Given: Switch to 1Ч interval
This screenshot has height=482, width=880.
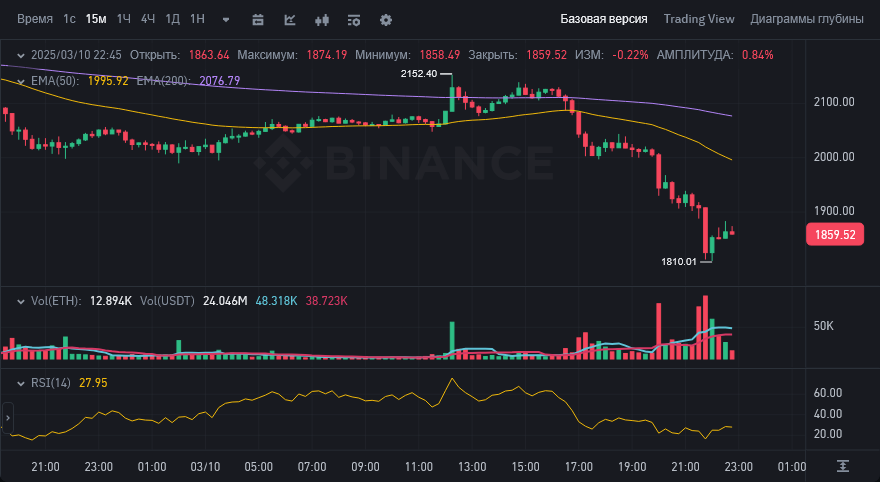Looking at the screenshot, I should click(123, 19).
